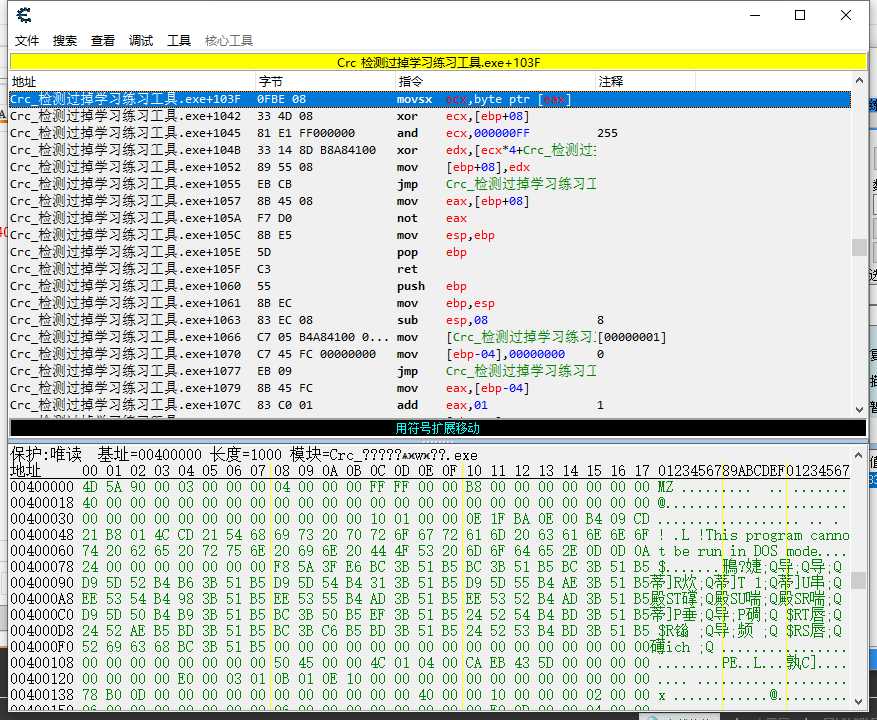Viewport: 877px width, 720px height.
Task: Open the 调试 menu
Action: coord(141,40)
